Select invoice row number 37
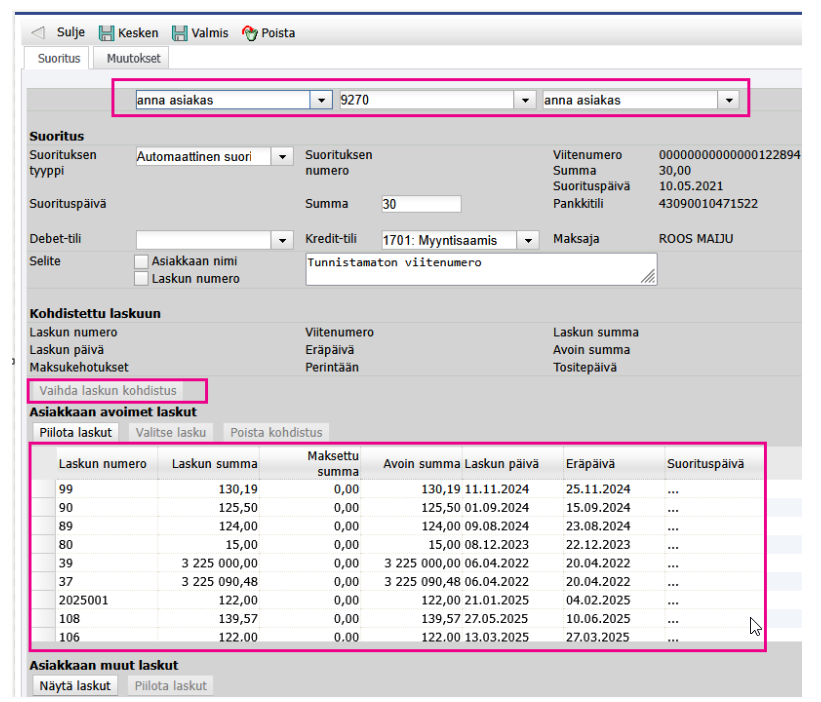 398,582
